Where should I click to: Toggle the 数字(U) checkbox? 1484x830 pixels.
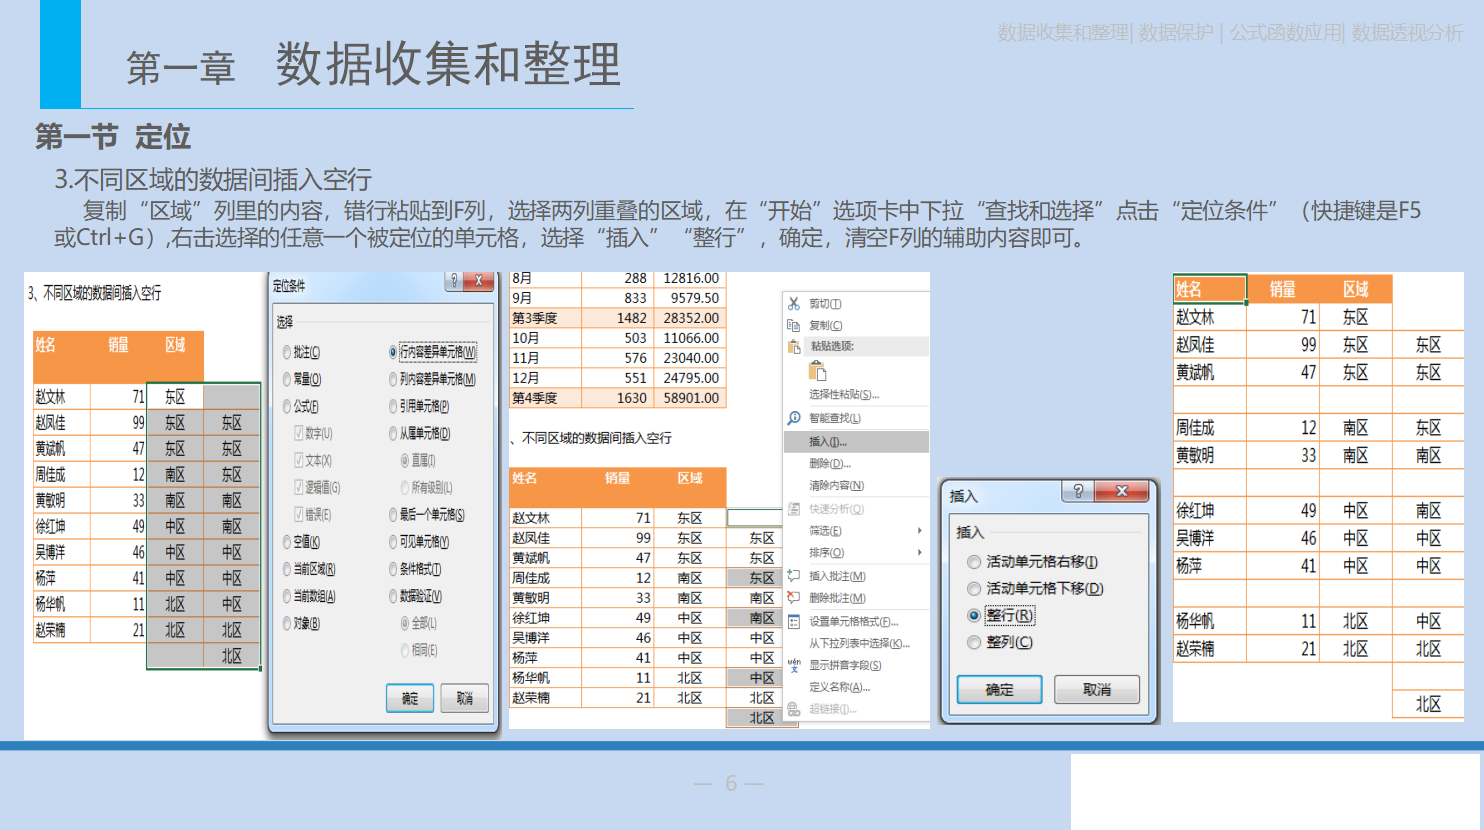298,433
